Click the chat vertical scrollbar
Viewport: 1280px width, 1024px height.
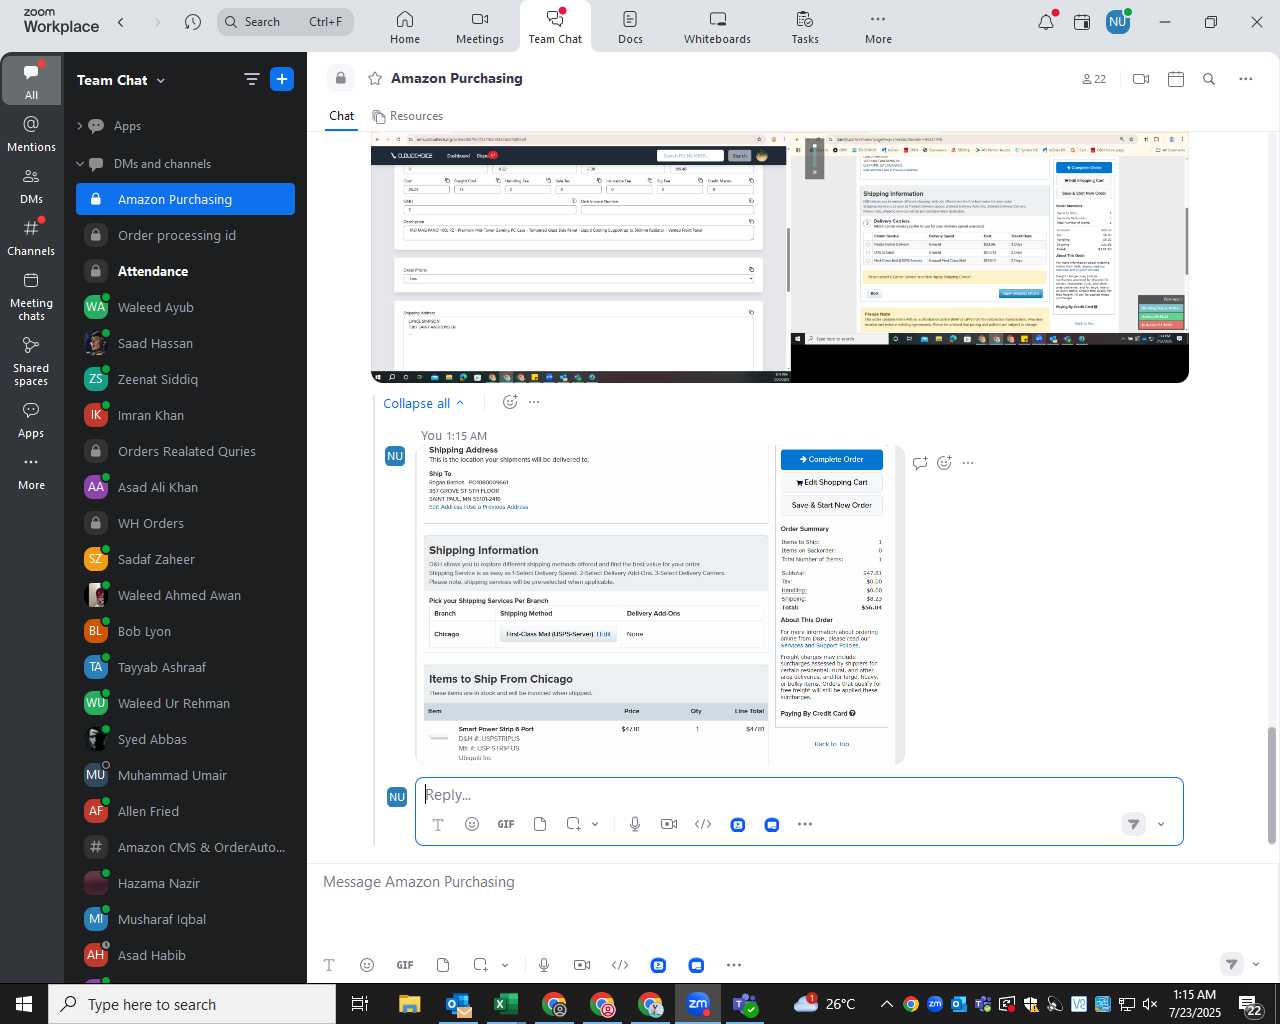pos(1272,785)
